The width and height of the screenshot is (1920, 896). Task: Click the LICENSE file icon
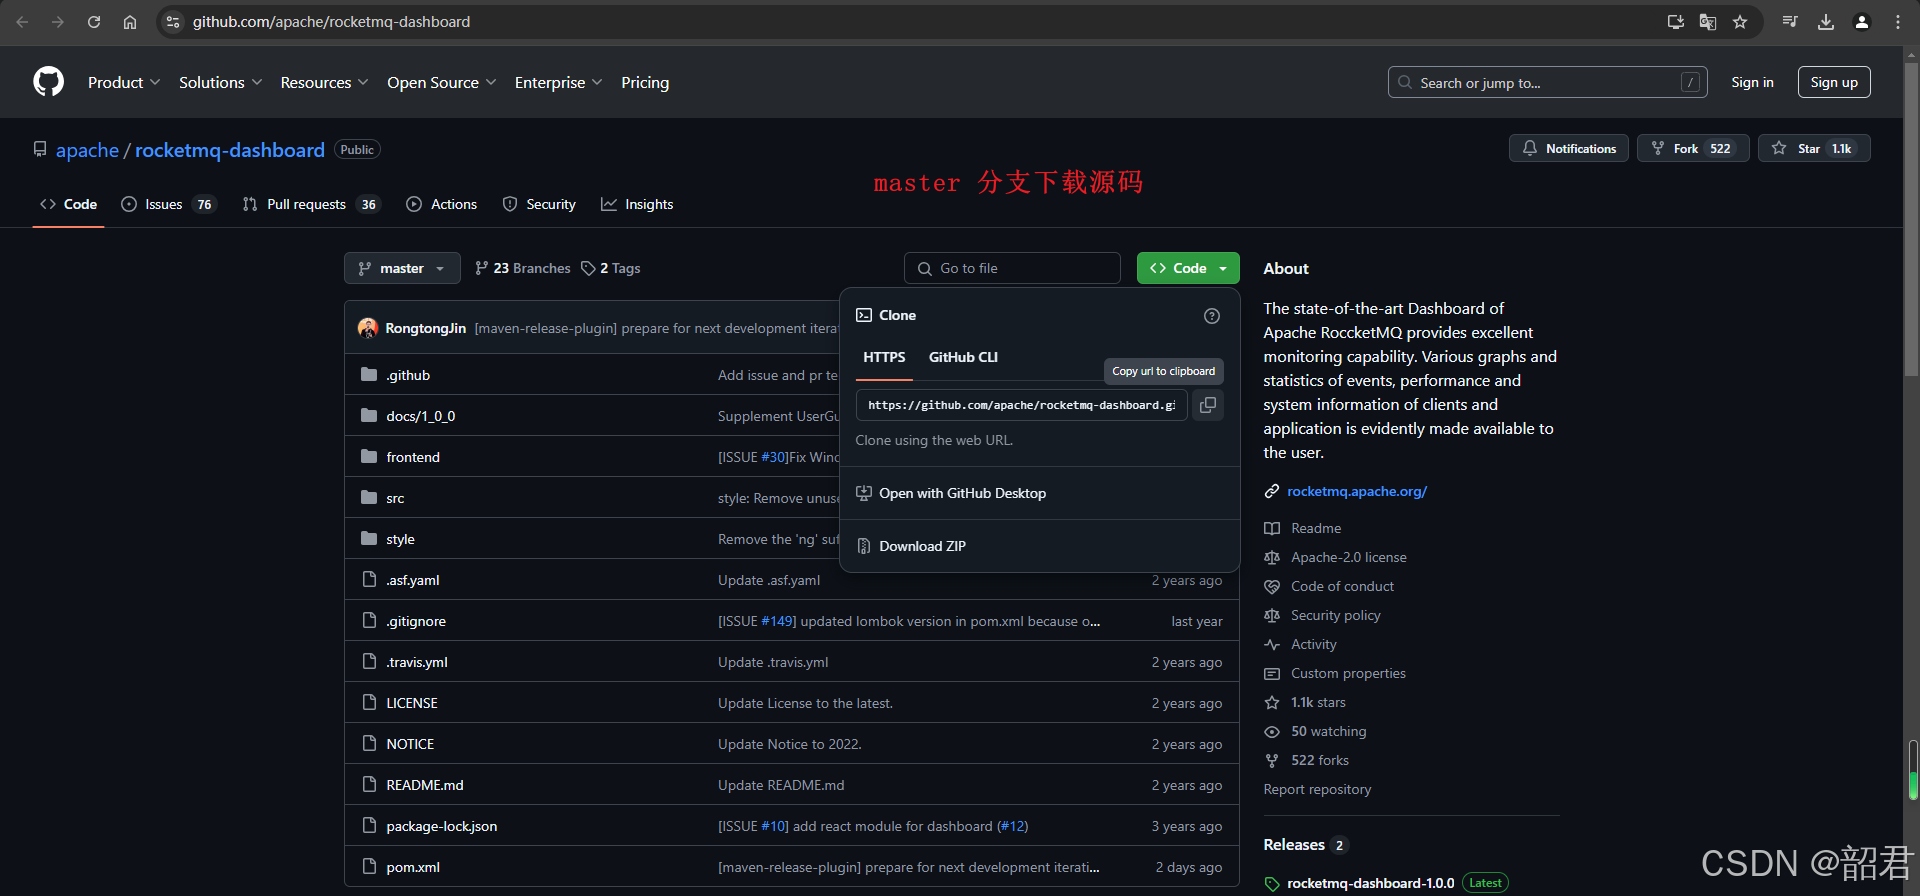[x=369, y=703]
